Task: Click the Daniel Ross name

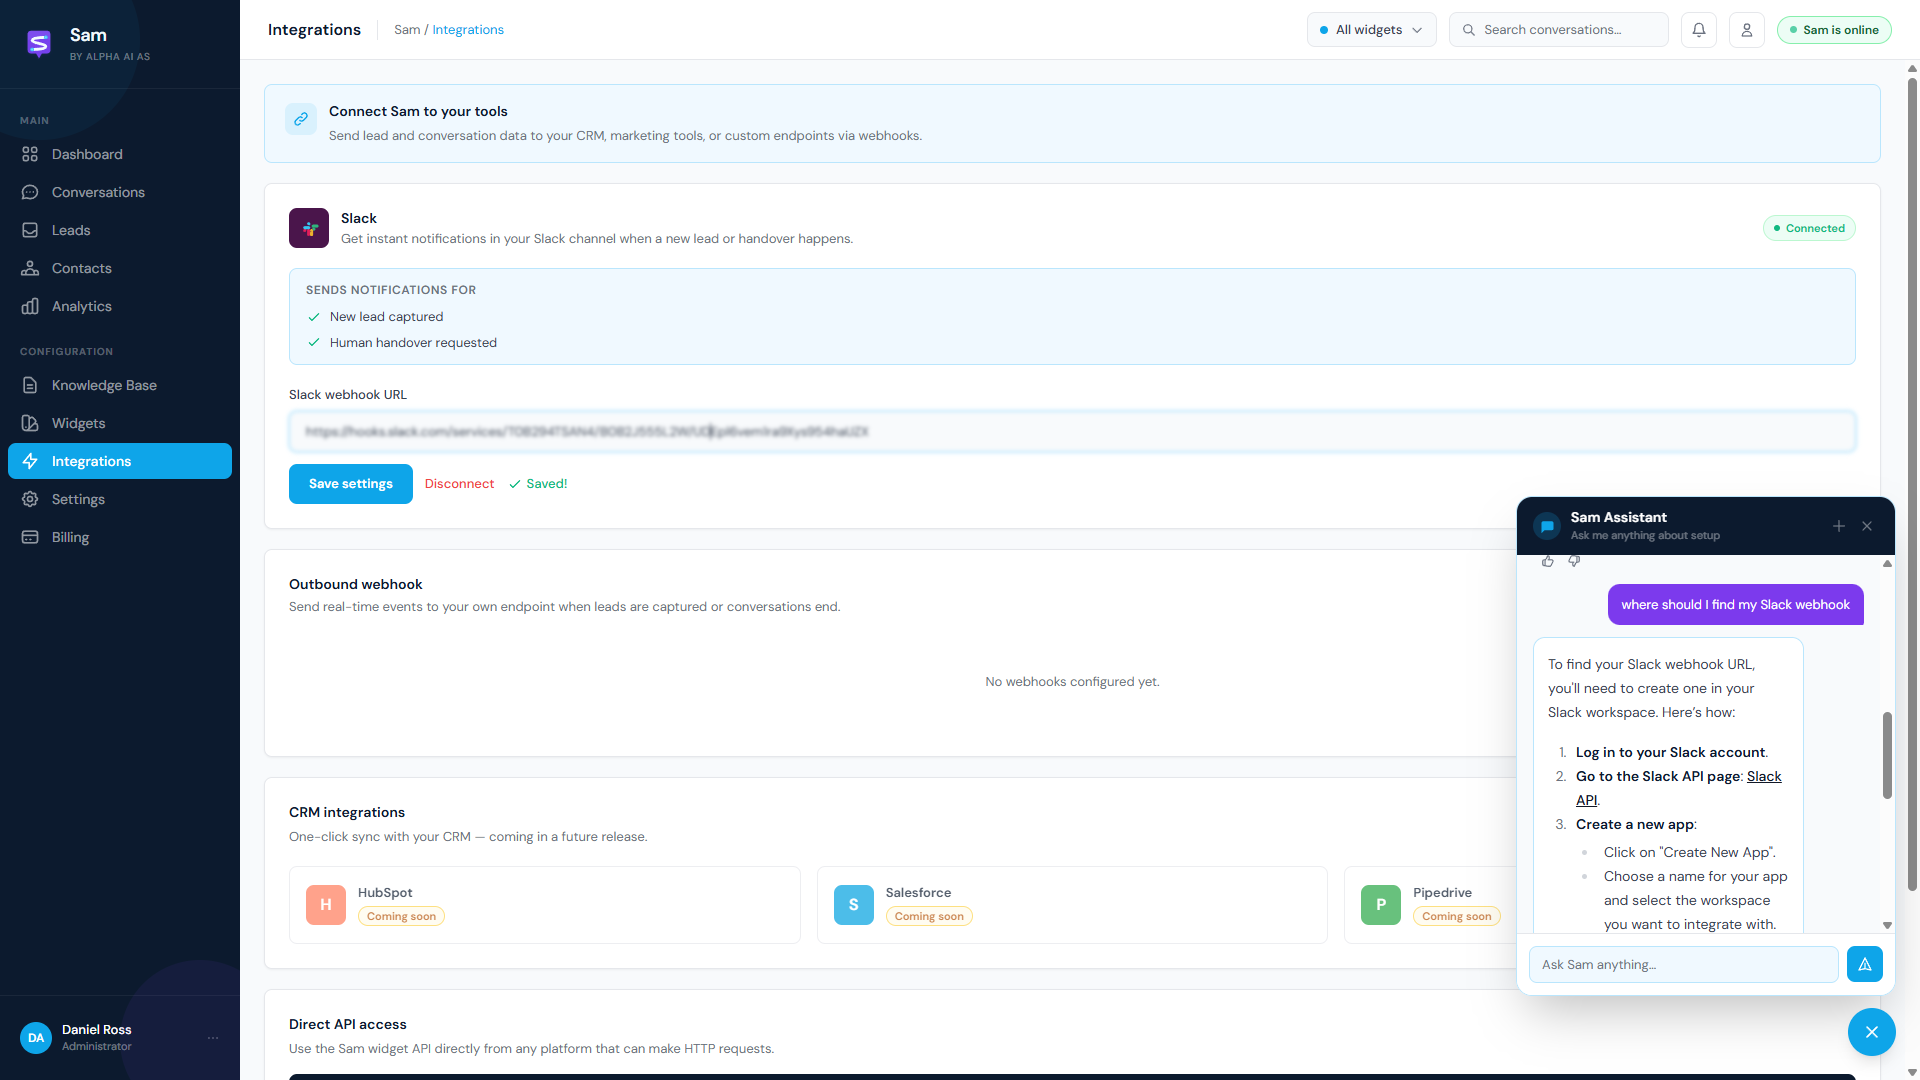Action: (x=97, y=1030)
